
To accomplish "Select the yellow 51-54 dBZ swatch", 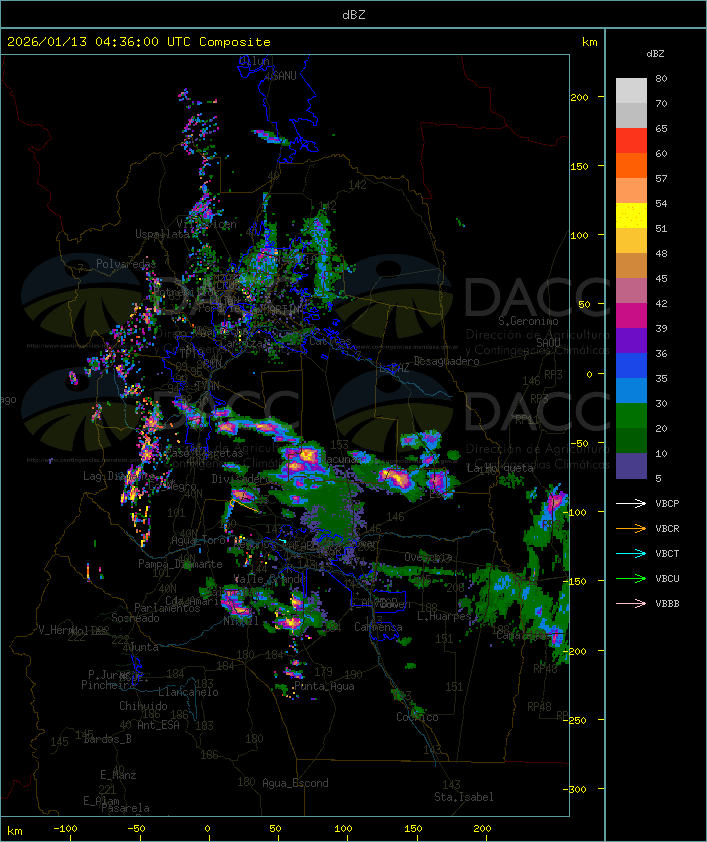I will [631, 216].
